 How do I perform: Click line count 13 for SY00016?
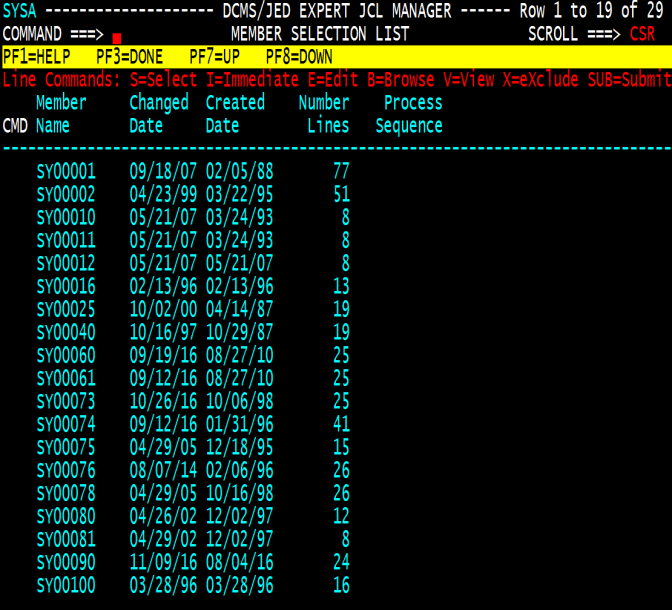pos(342,286)
